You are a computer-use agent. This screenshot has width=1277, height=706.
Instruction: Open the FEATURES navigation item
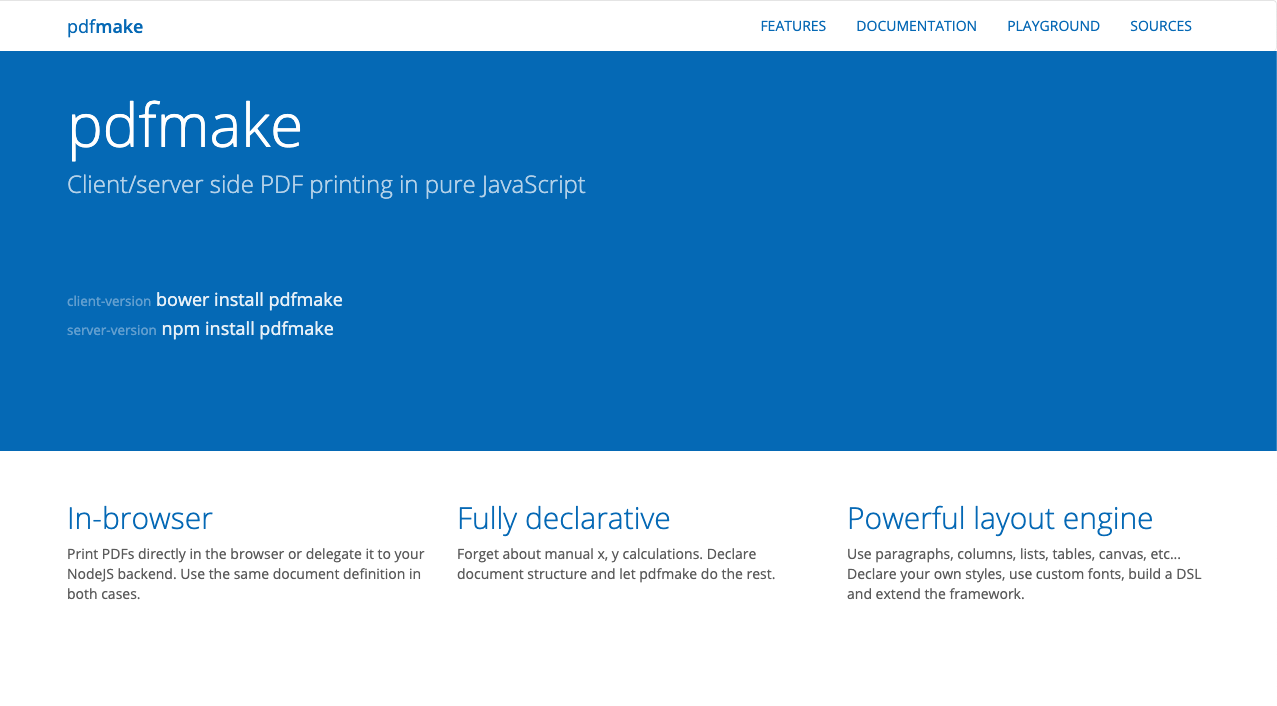tap(793, 25)
